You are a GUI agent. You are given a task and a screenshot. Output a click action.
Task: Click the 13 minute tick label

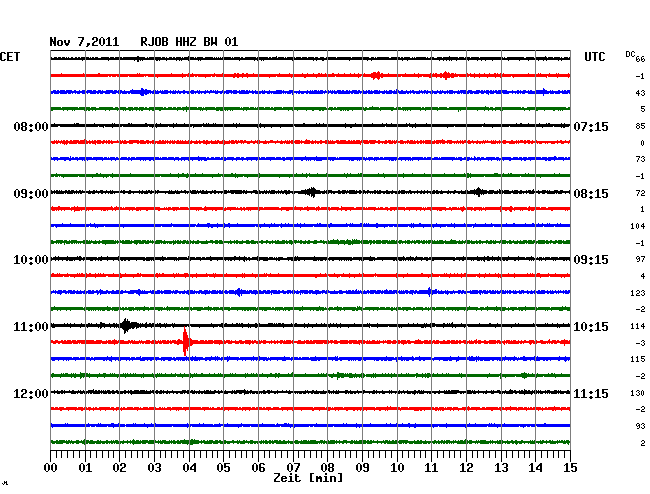501,468
